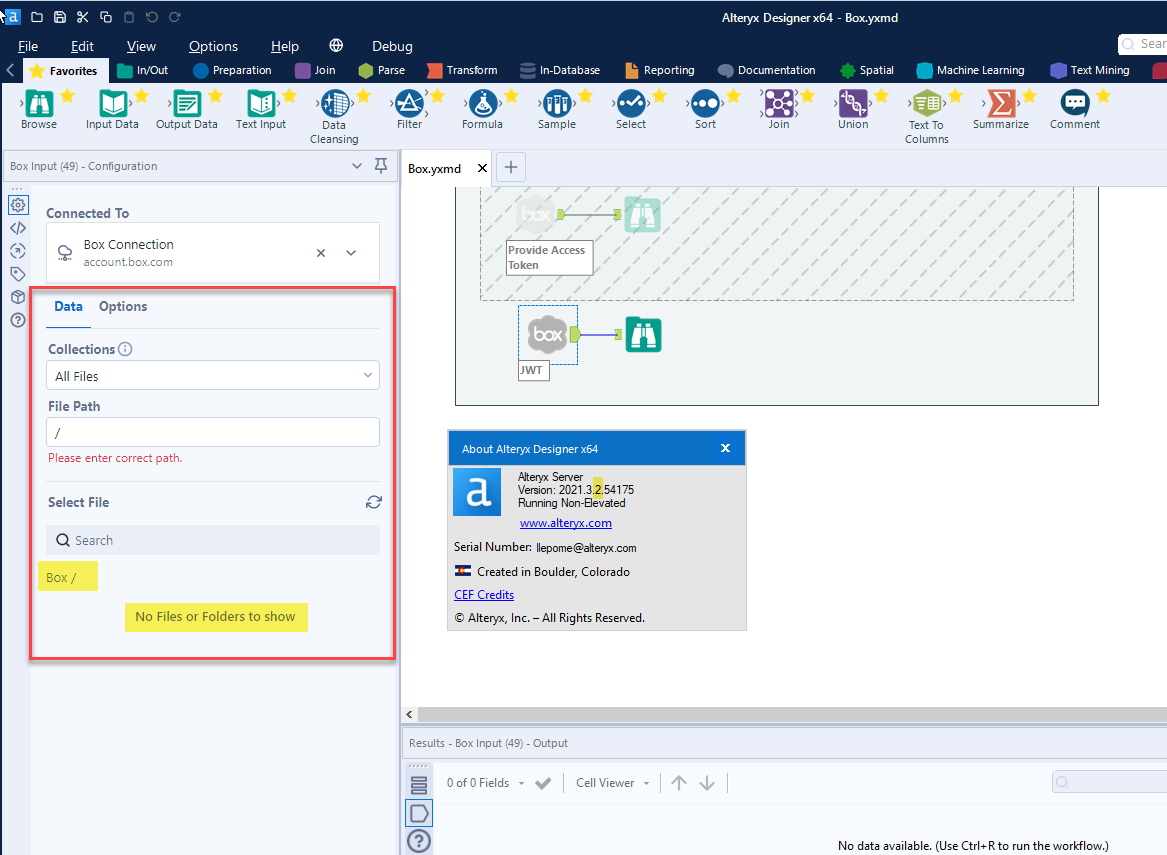Open the Collections All Files dropdown
This screenshot has height=855, width=1167.
click(x=212, y=376)
